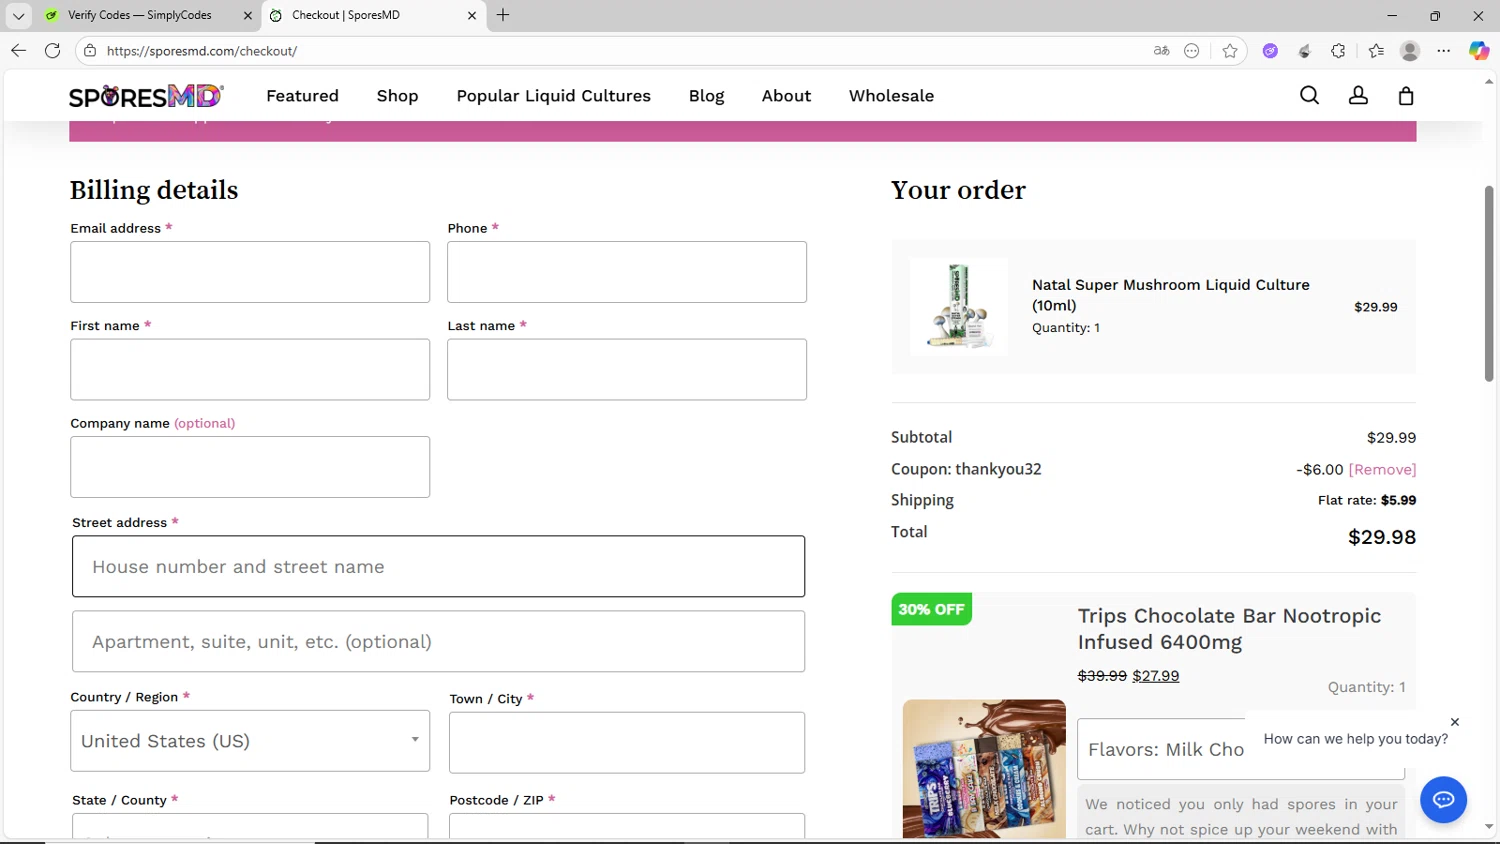
Task: Click the Apartment, suite, unit field
Action: [x=438, y=642]
